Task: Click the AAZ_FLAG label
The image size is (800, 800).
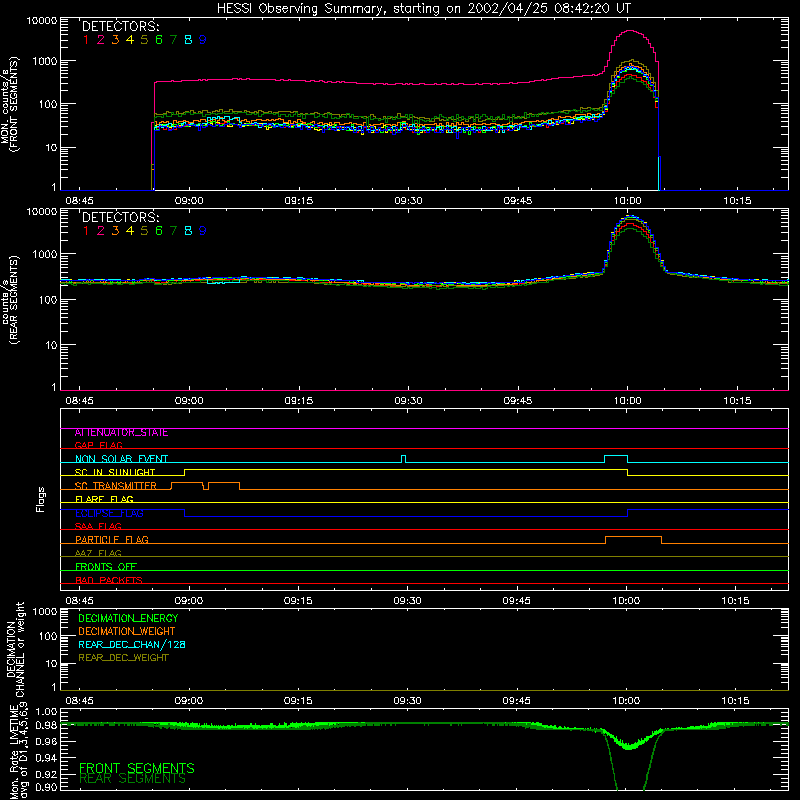Action: pyautogui.click(x=98, y=553)
